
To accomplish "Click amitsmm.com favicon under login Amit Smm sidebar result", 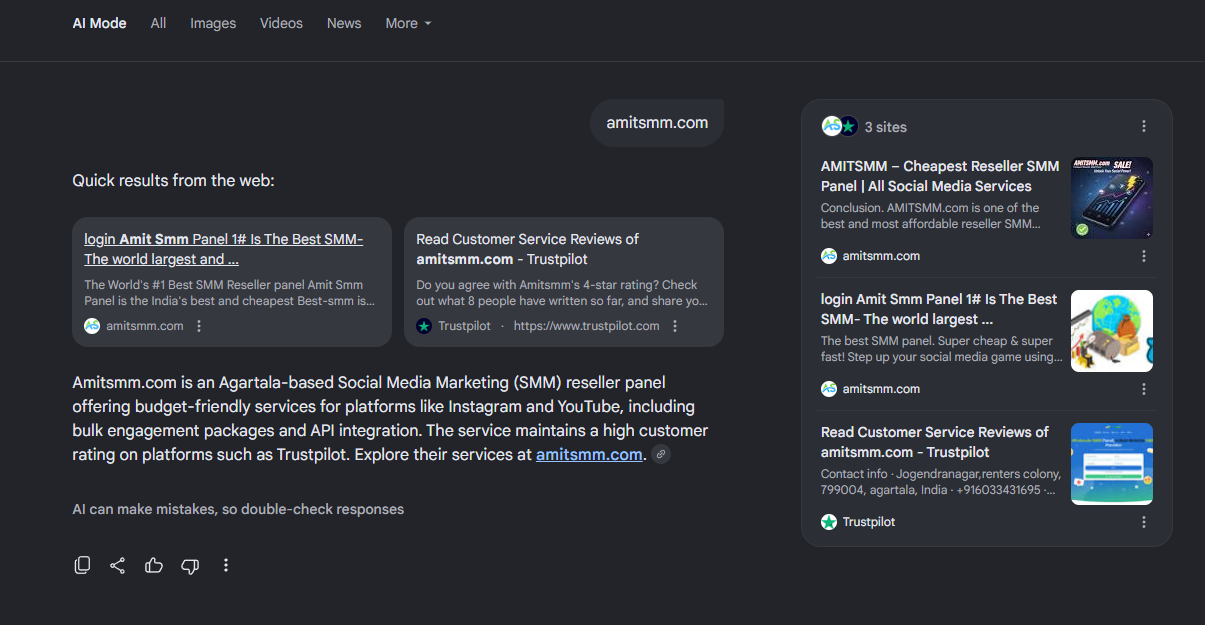I will pos(829,389).
